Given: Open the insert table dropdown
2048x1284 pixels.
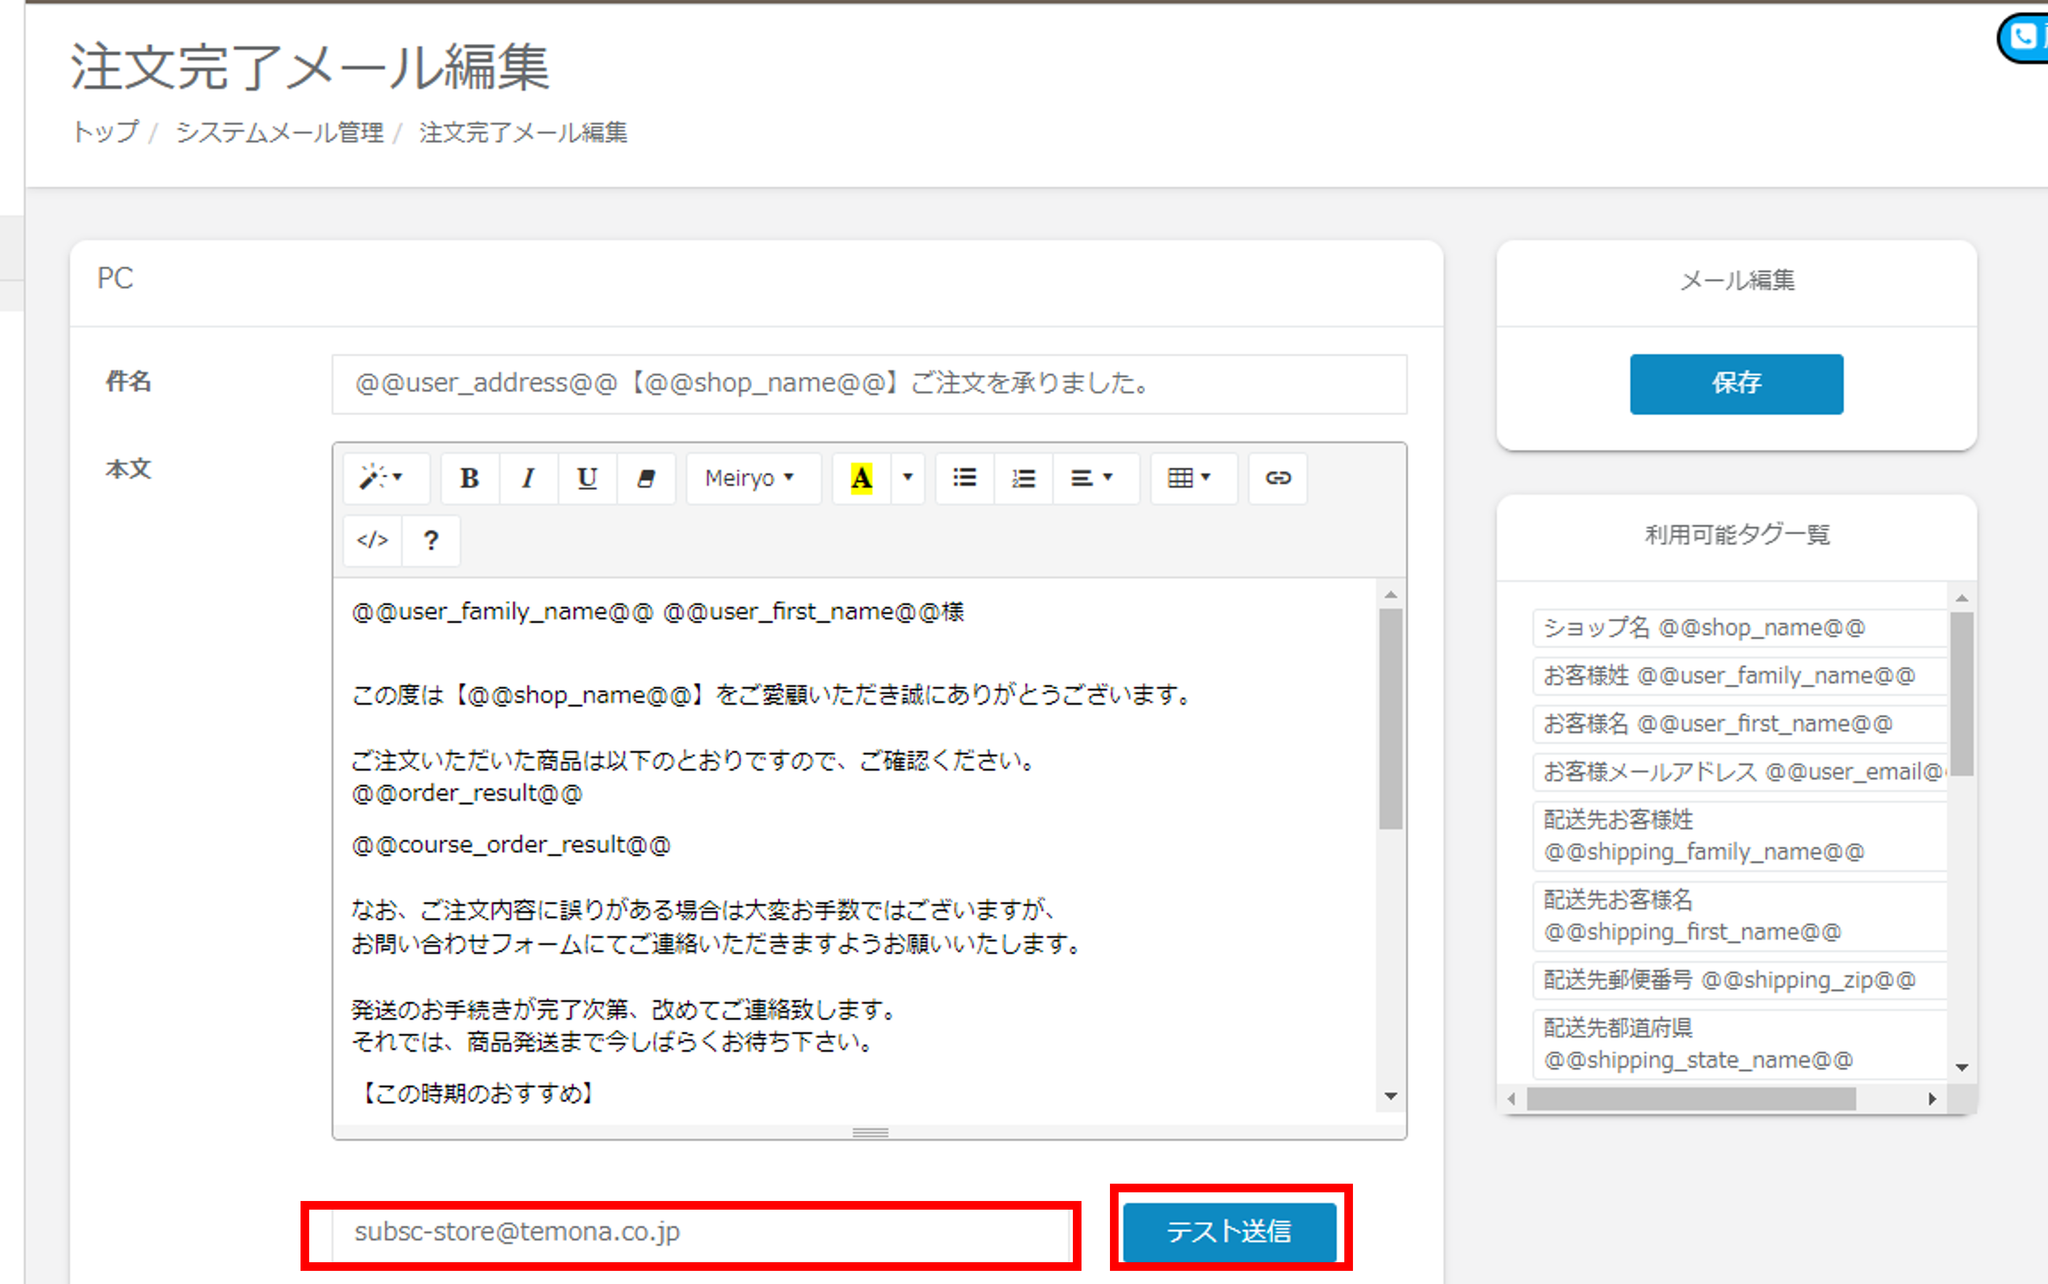Looking at the screenshot, I should click(x=1189, y=478).
